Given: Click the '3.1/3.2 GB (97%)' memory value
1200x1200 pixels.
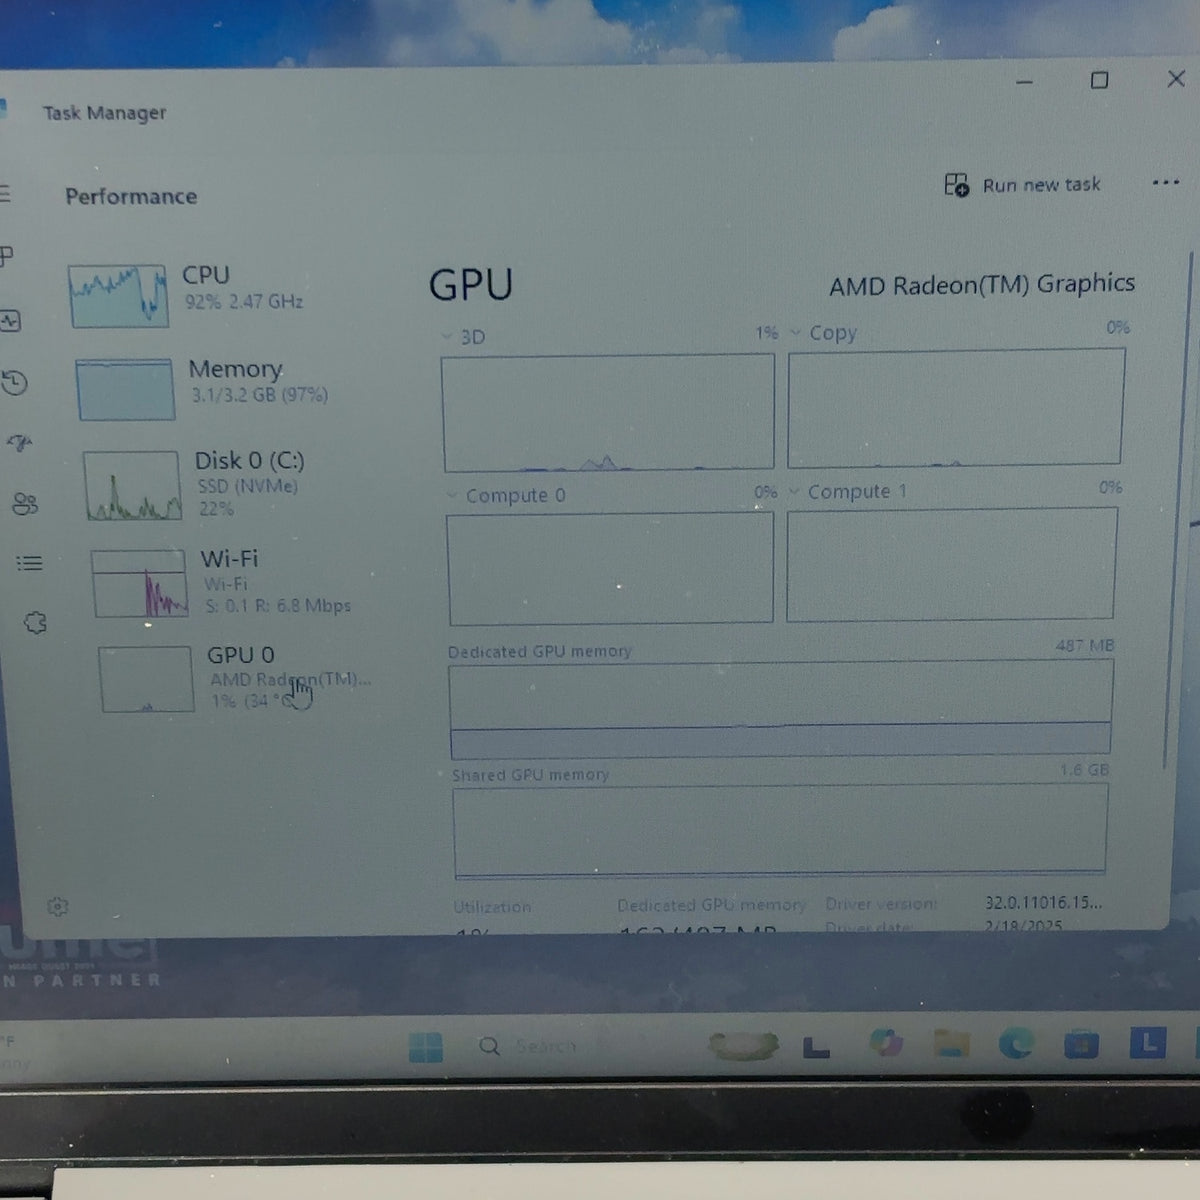Looking at the screenshot, I should point(260,395).
